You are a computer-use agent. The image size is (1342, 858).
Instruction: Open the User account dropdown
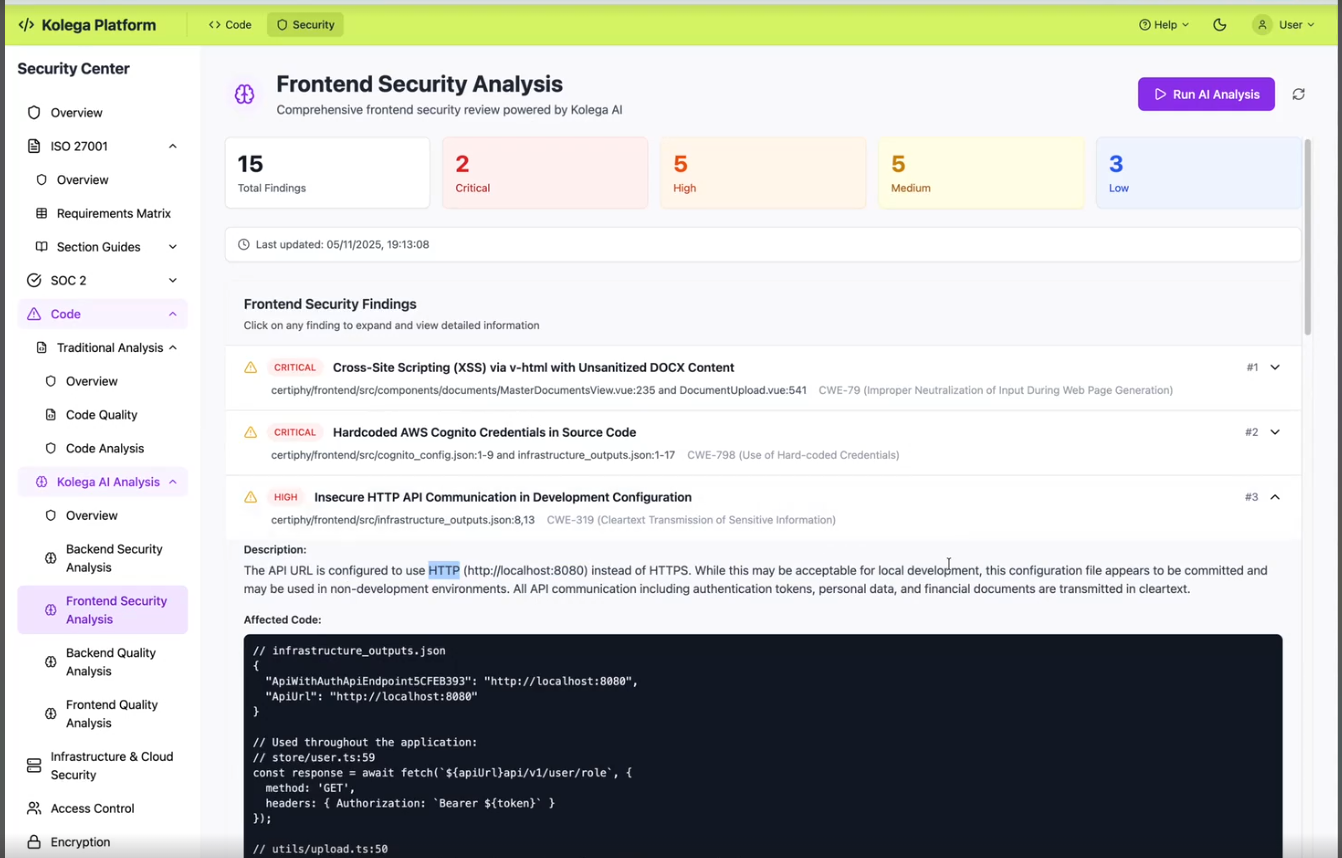coord(1285,24)
